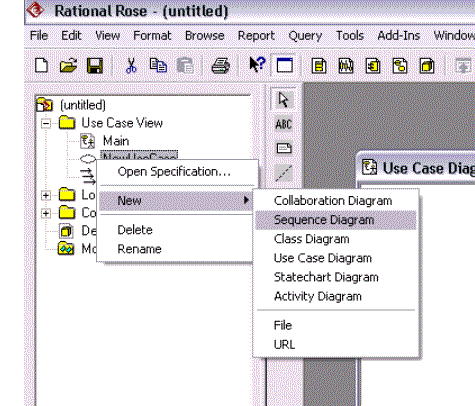Click the Paste toolbar icon

[185, 65]
